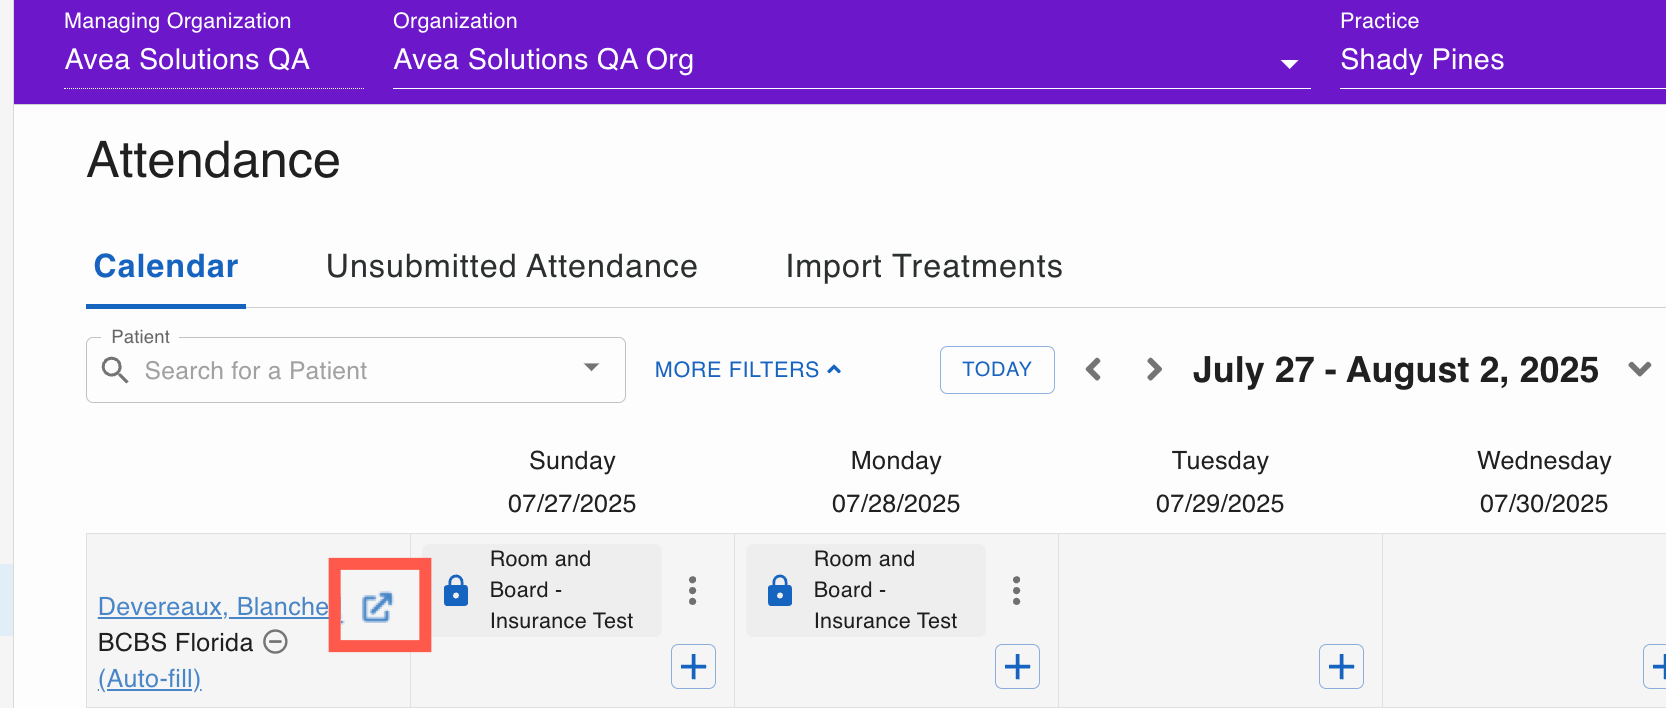The image size is (1666, 708).
Task: Open Blanche Devereaux's external link icon
Action: pyautogui.click(x=377, y=606)
